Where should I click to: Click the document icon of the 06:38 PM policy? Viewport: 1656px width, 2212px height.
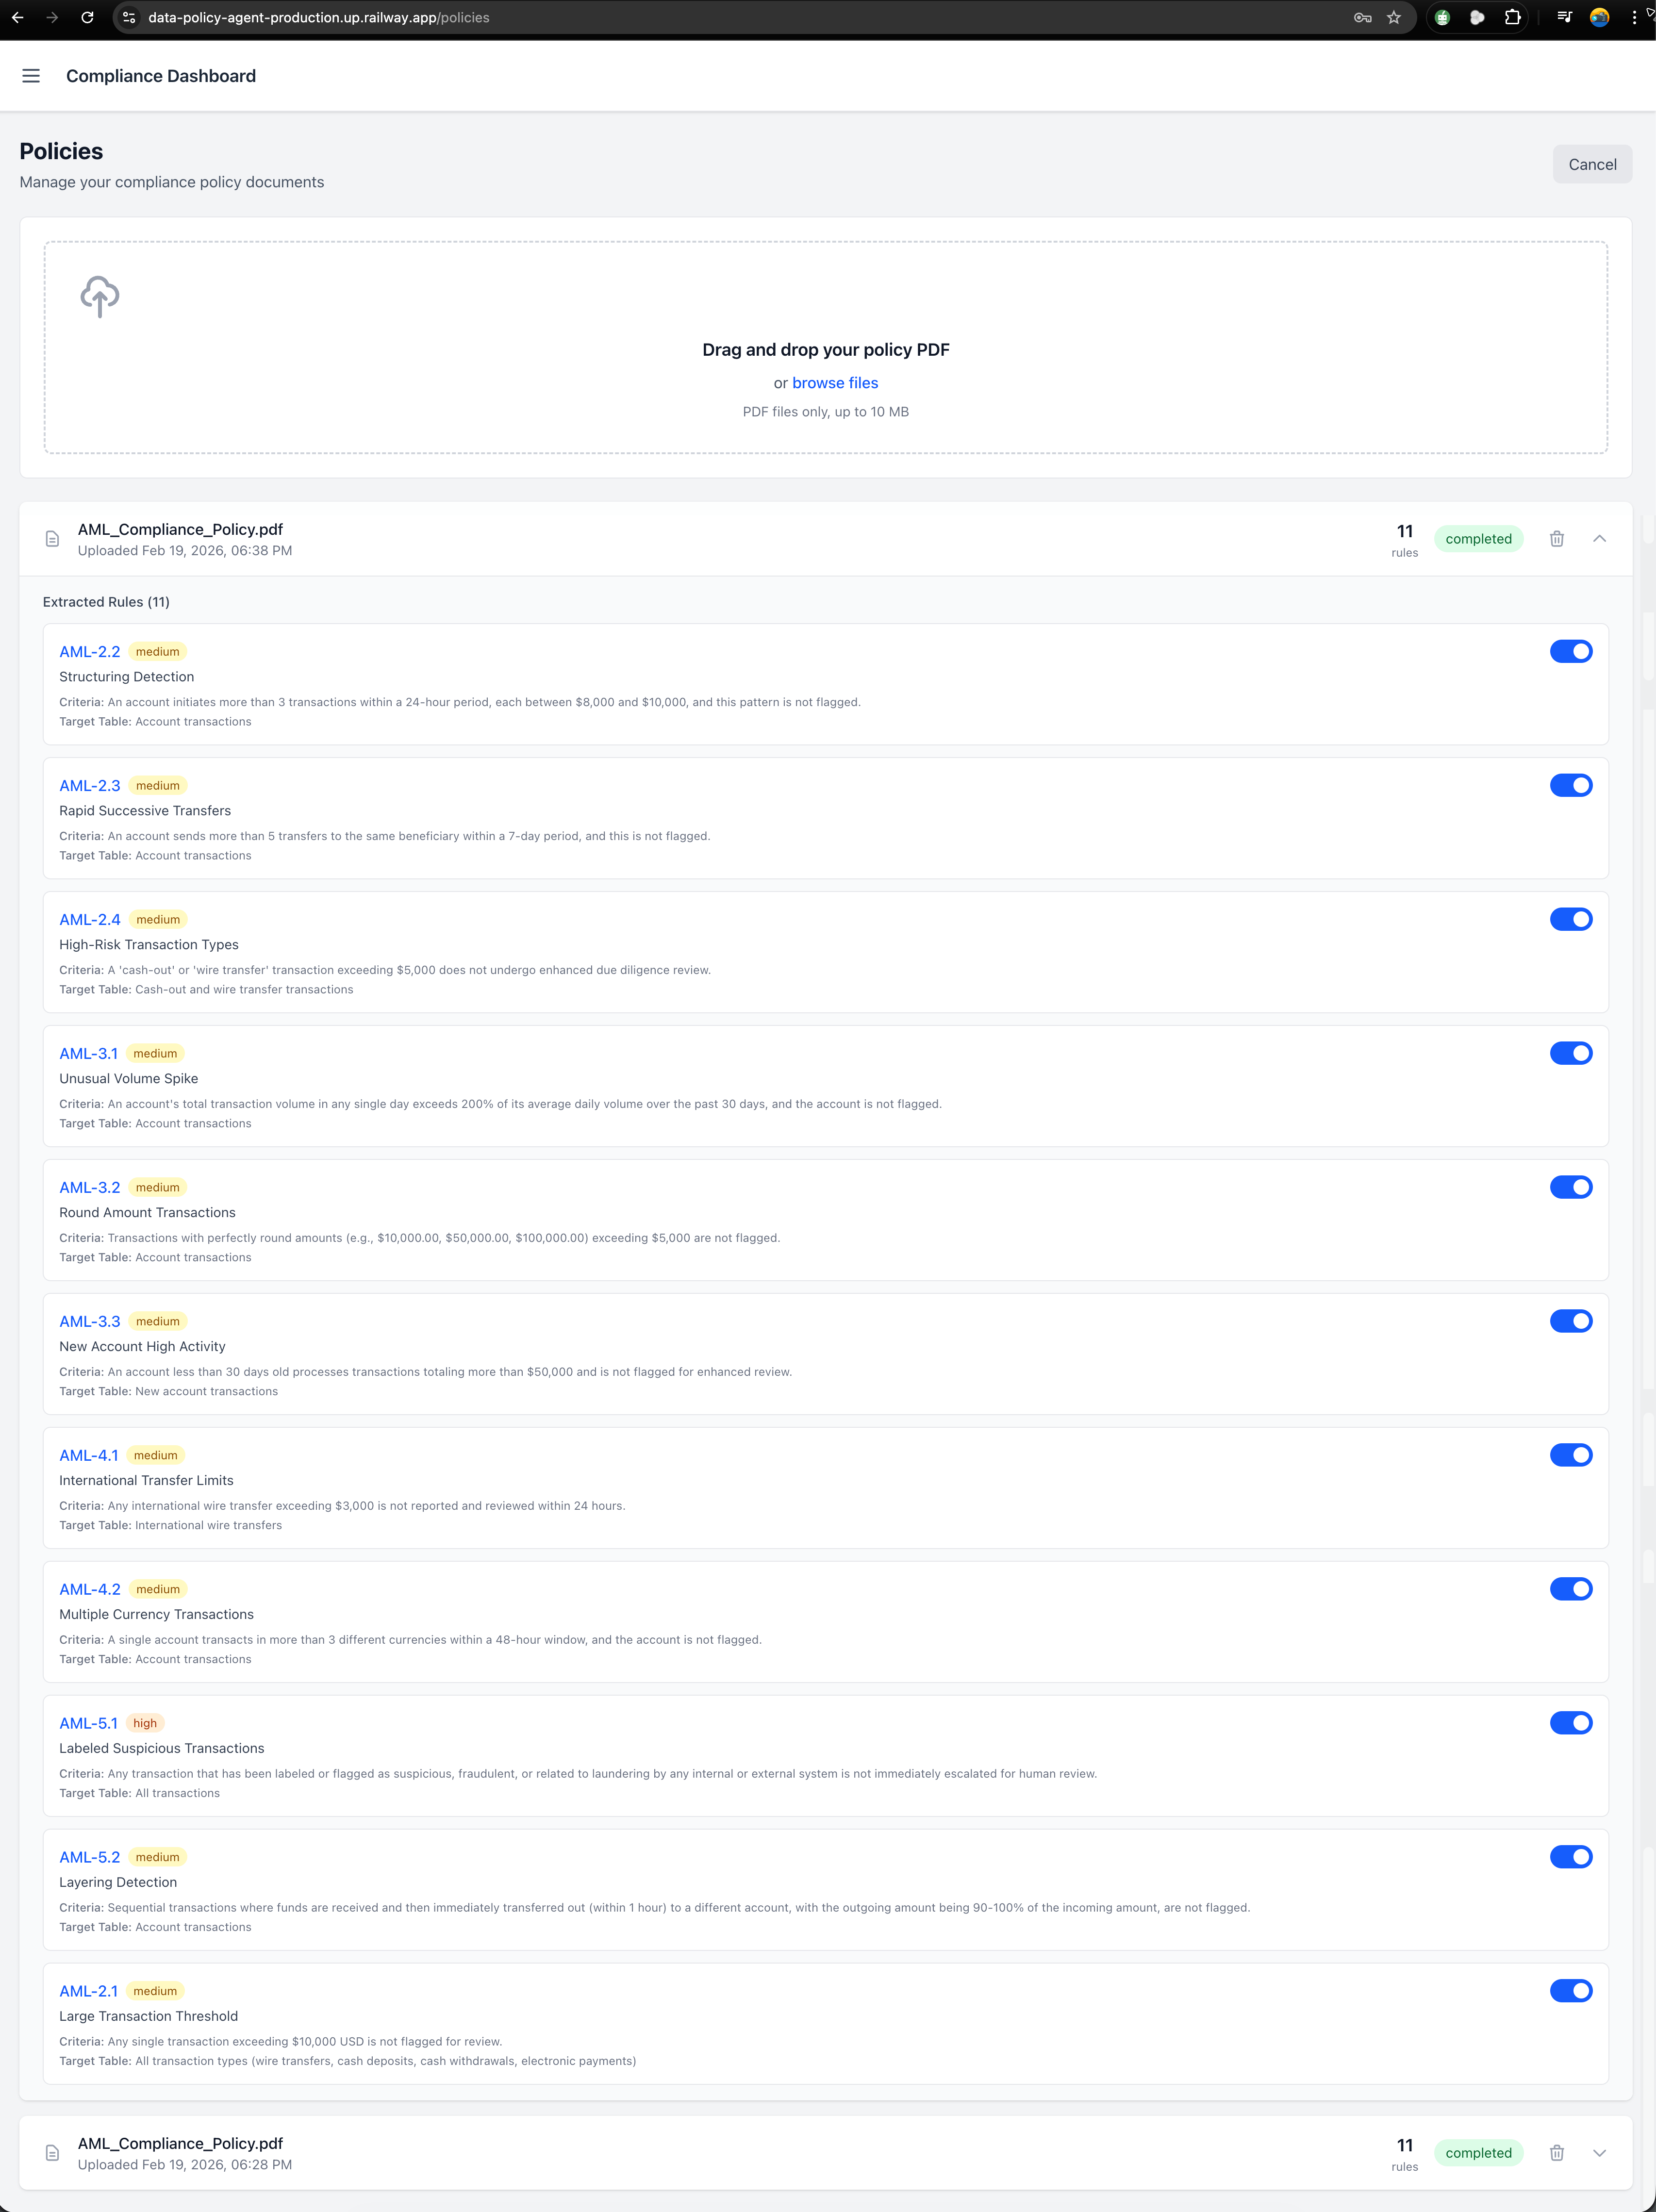(x=53, y=539)
